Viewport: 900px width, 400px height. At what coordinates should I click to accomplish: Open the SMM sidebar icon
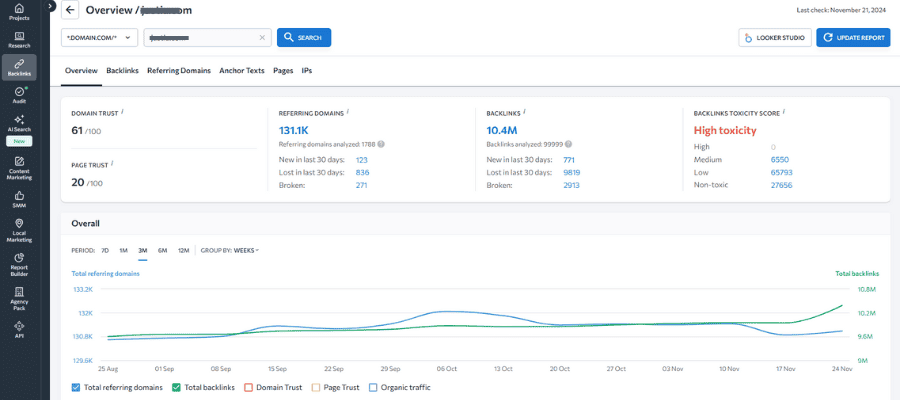point(19,199)
